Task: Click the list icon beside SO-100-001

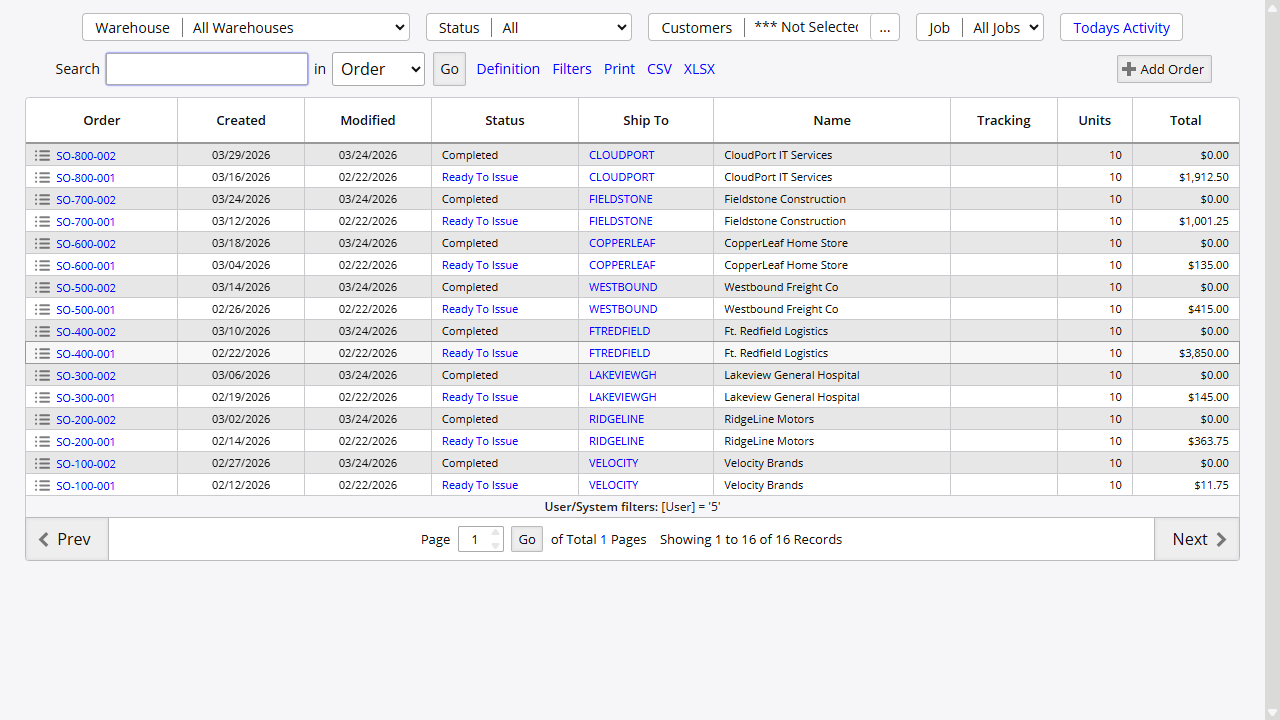Action: [41, 485]
